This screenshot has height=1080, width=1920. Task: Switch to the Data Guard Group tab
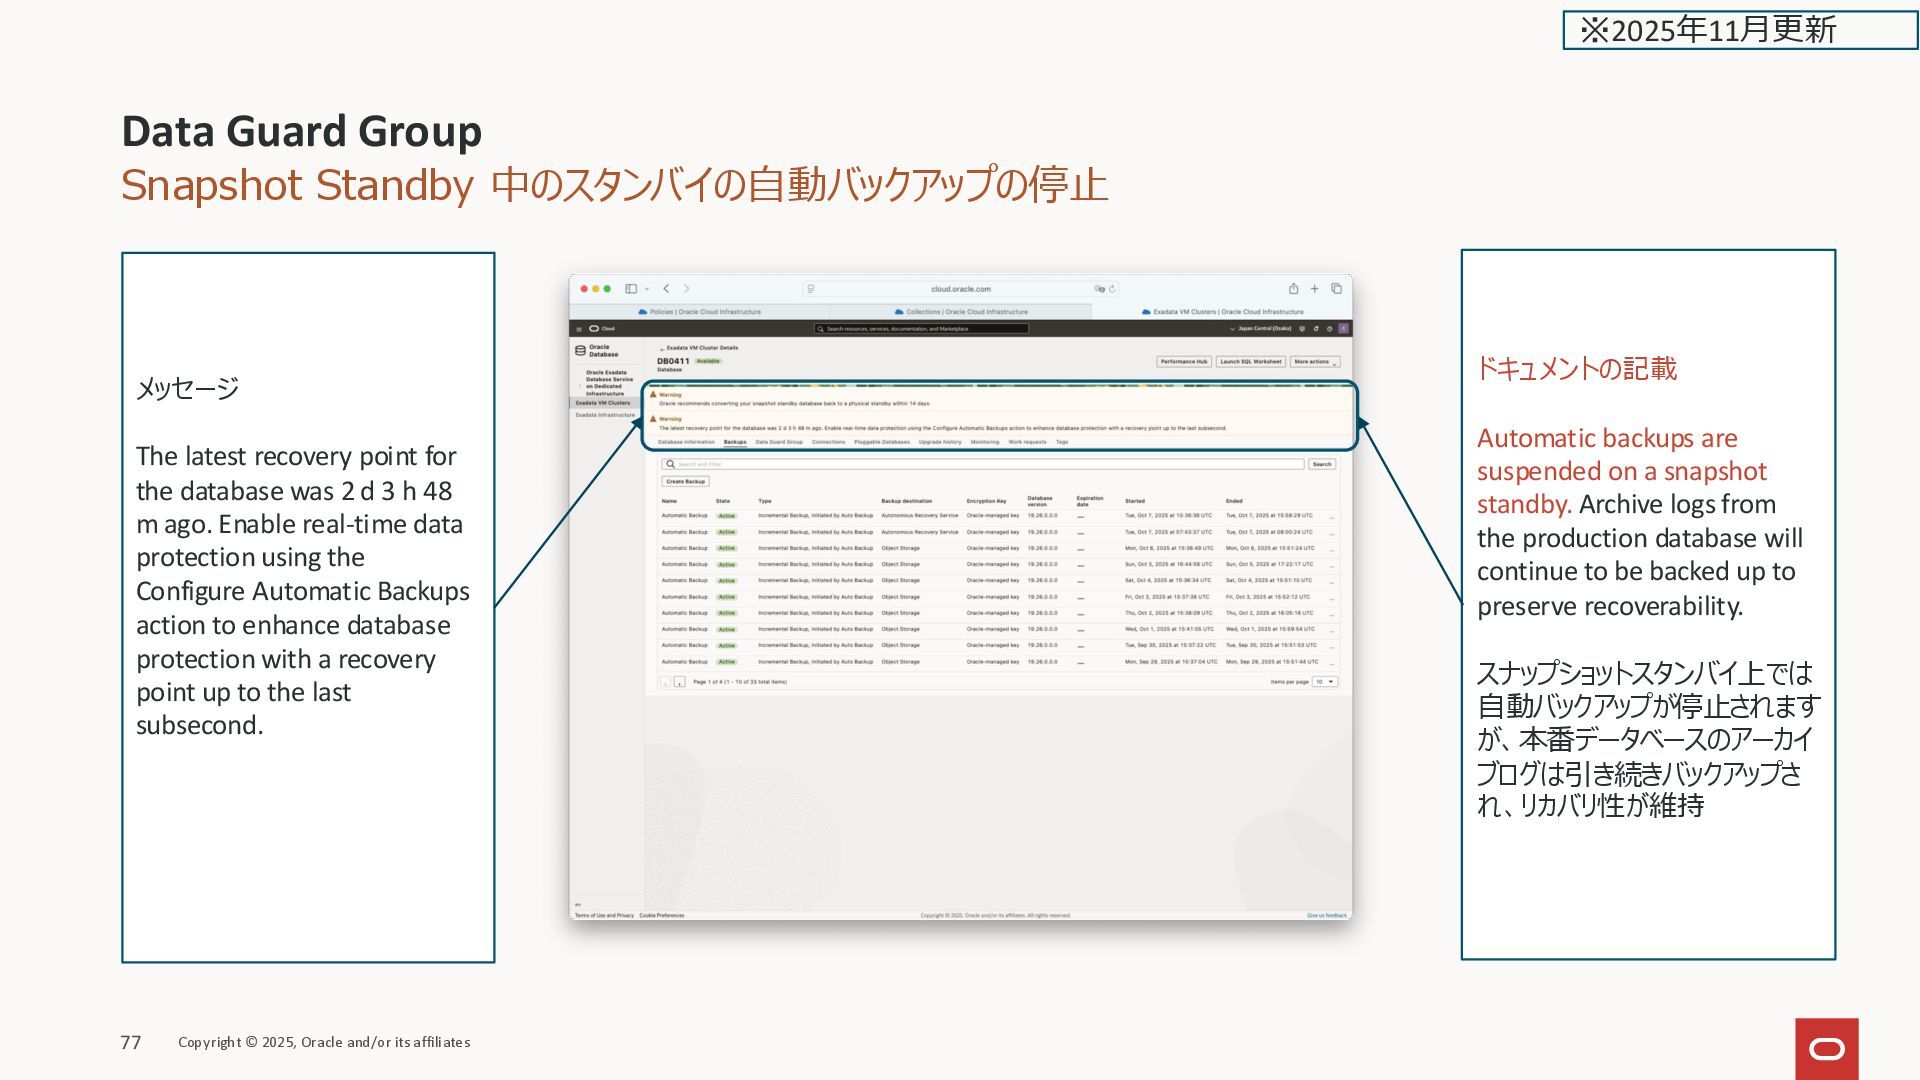779,442
